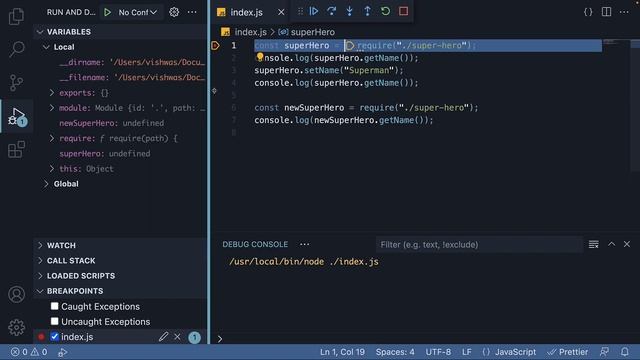Viewport: 640px width, 360px height.
Task: Click the lightbulb code action icon
Action: 260,56
